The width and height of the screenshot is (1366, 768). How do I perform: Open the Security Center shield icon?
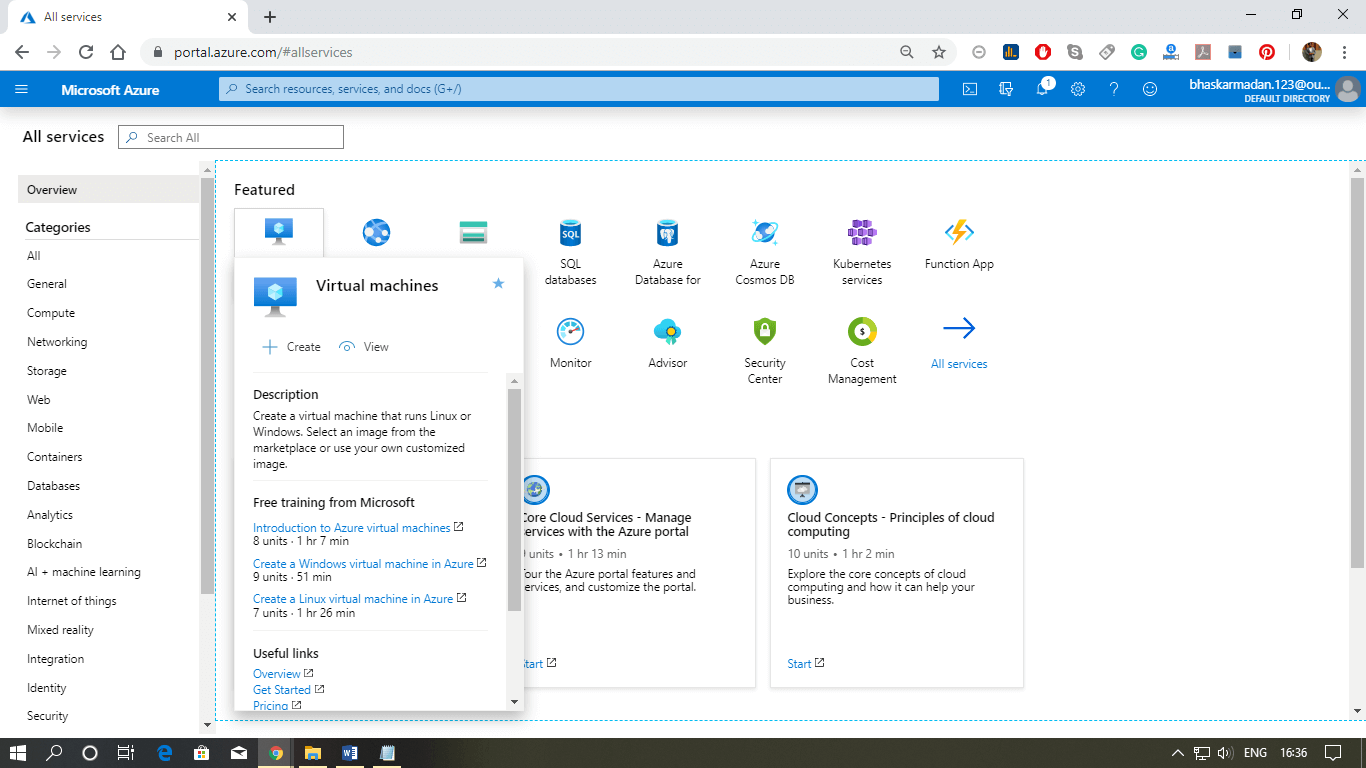(x=764, y=331)
